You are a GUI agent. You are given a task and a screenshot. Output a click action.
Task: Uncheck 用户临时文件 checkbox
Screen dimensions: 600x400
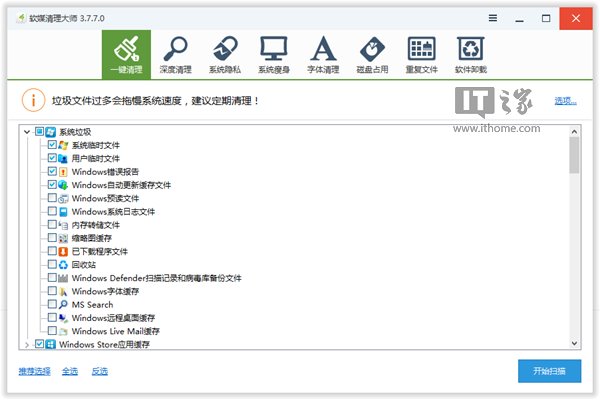point(52,158)
